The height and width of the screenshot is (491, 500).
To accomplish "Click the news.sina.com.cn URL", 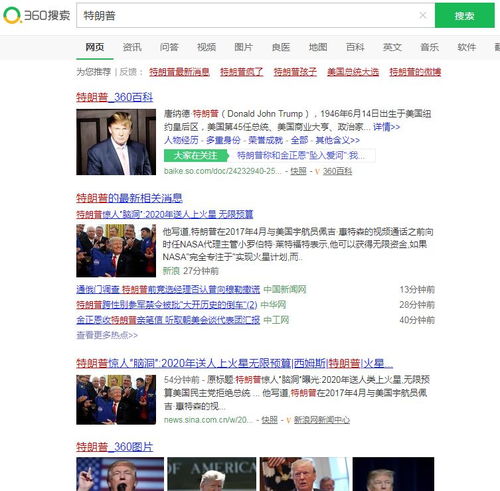I will [x=208, y=420].
